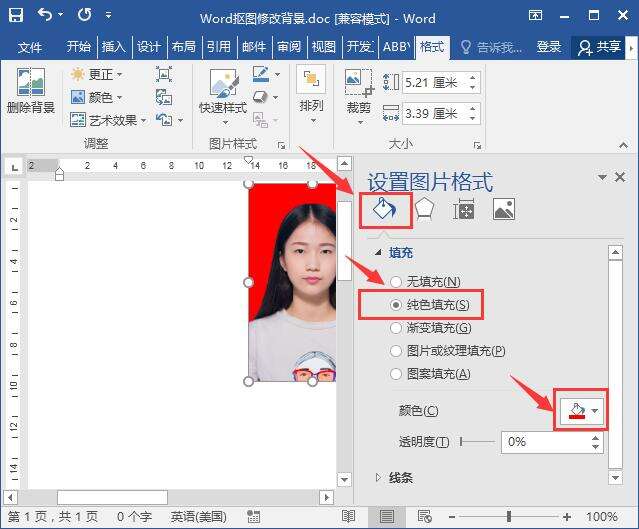Click the Redo/Repeat icon

point(85,15)
